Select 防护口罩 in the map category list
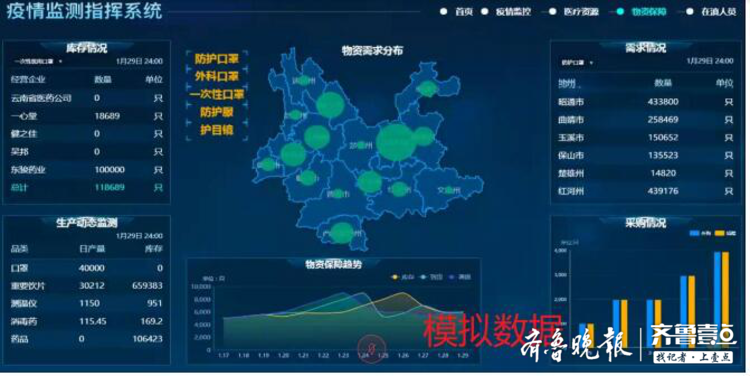This screenshot has height=376, width=750. pyautogui.click(x=217, y=59)
